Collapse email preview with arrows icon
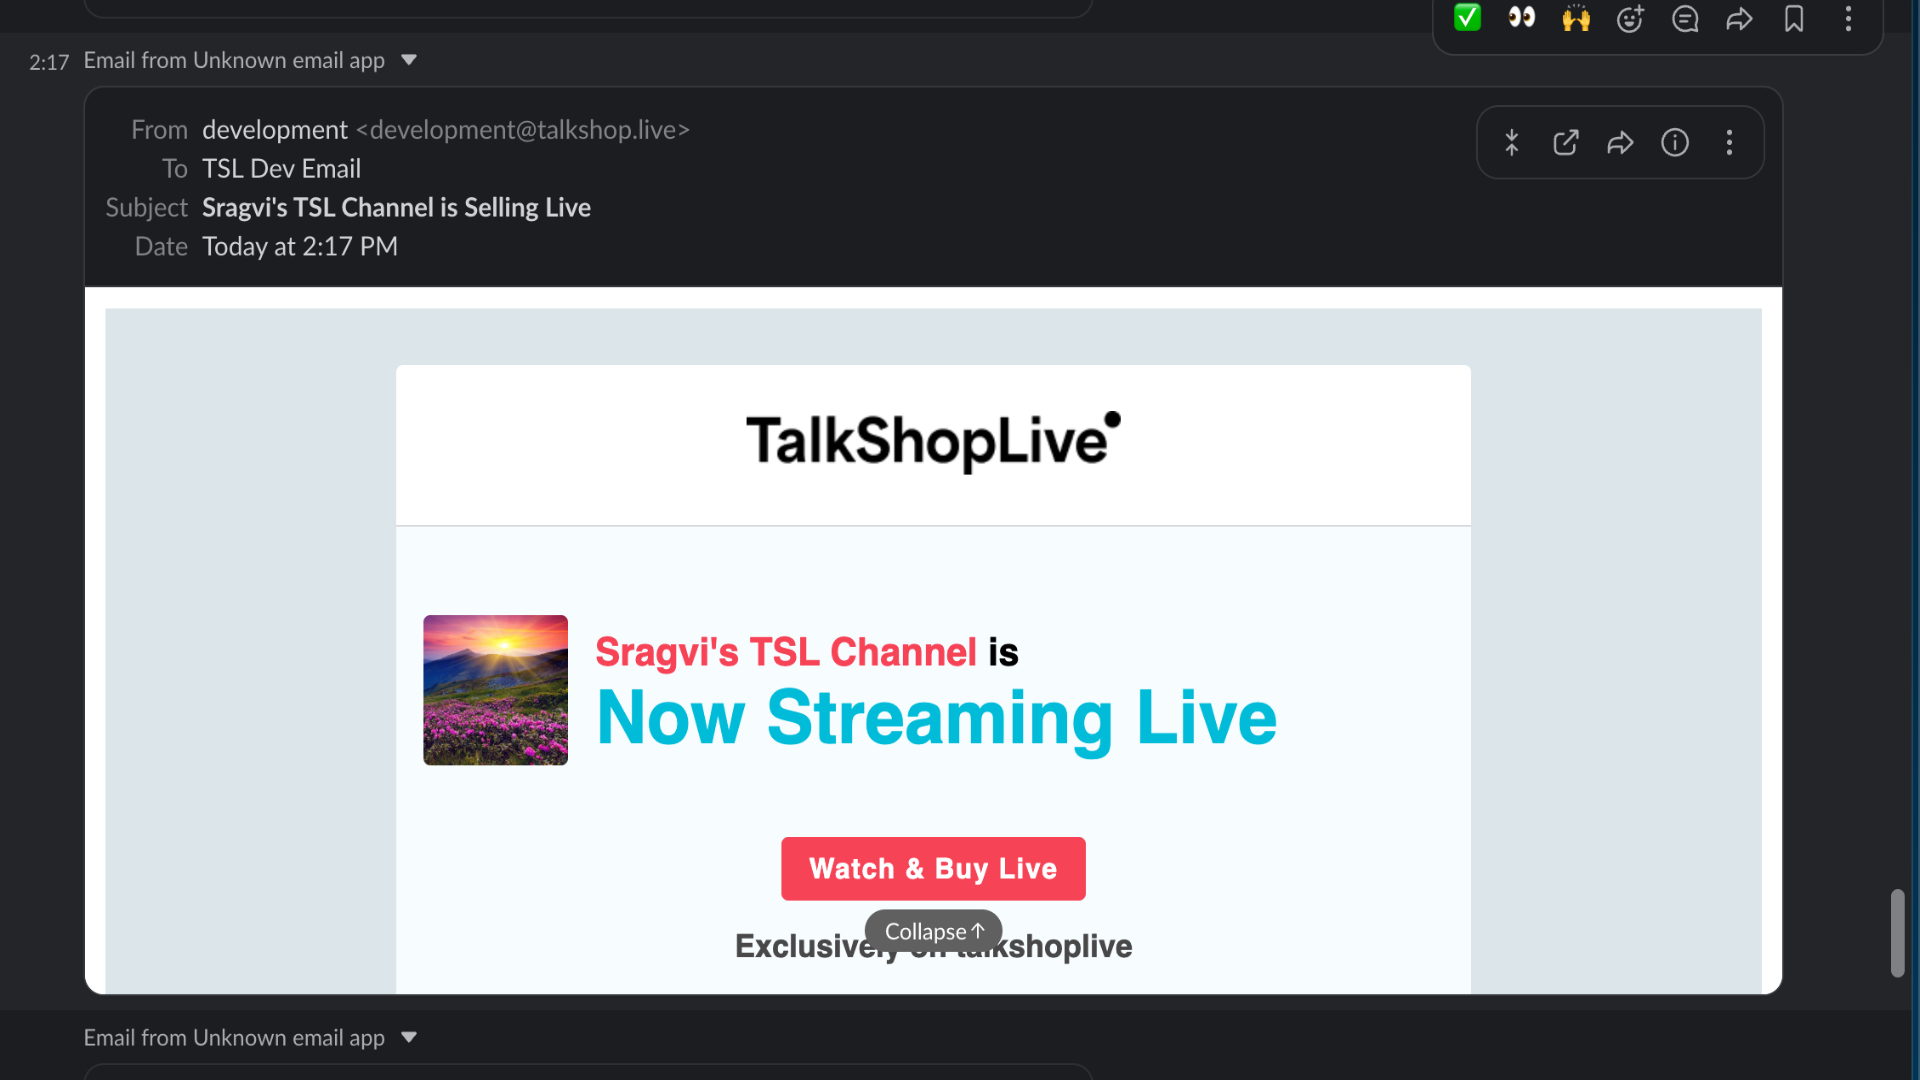1920x1080 pixels. (1512, 142)
